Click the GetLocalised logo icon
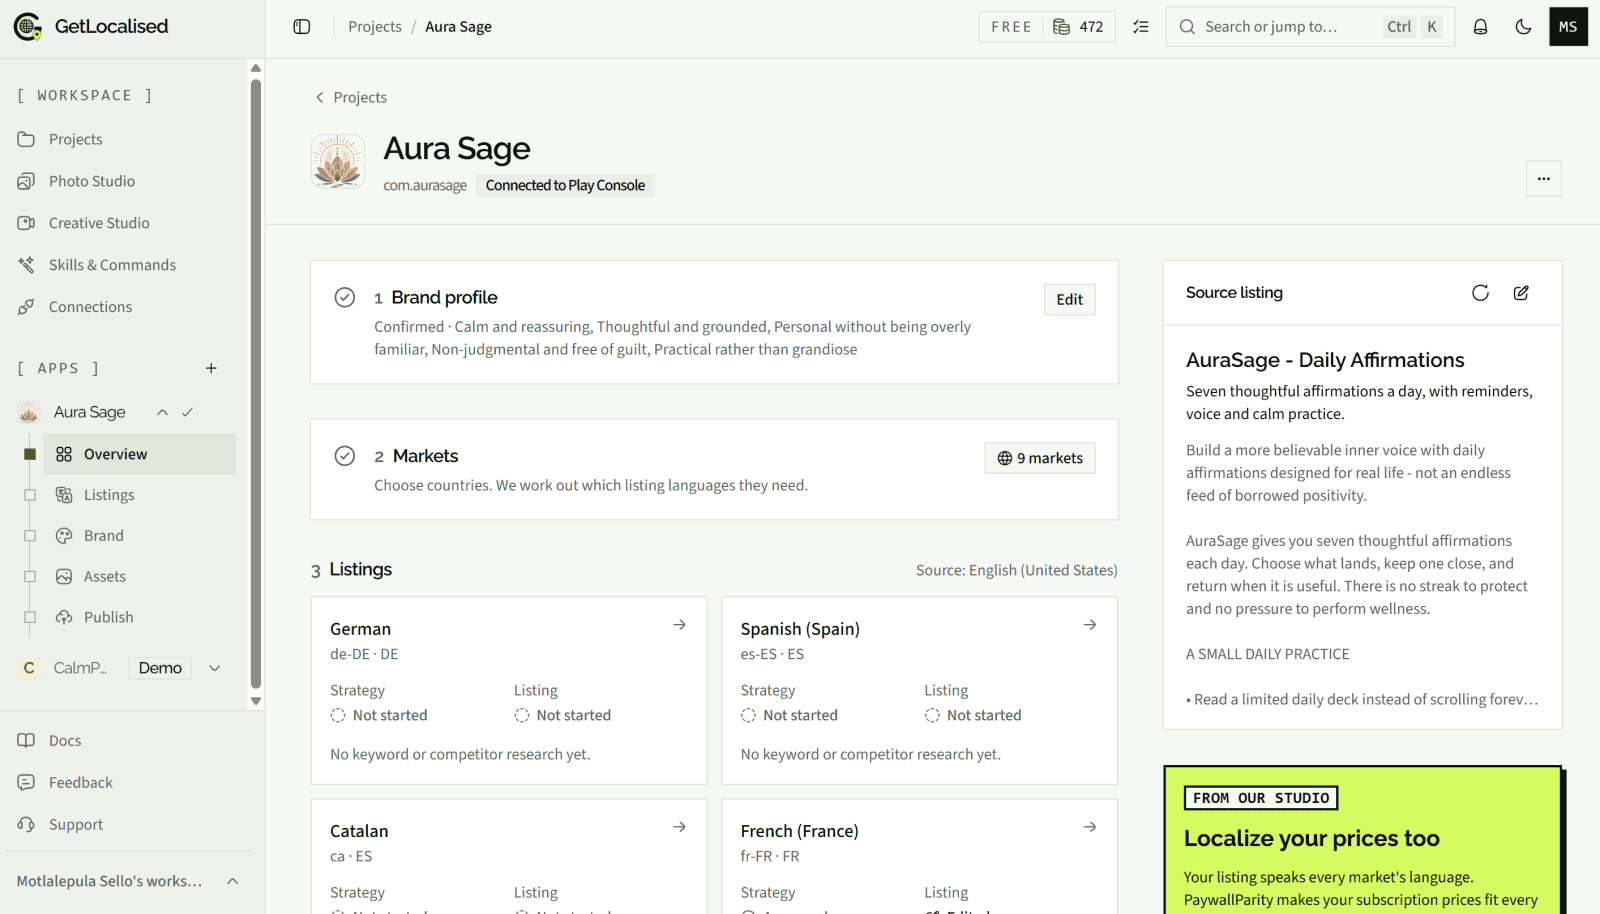This screenshot has height=914, width=1600. (28, 27)
